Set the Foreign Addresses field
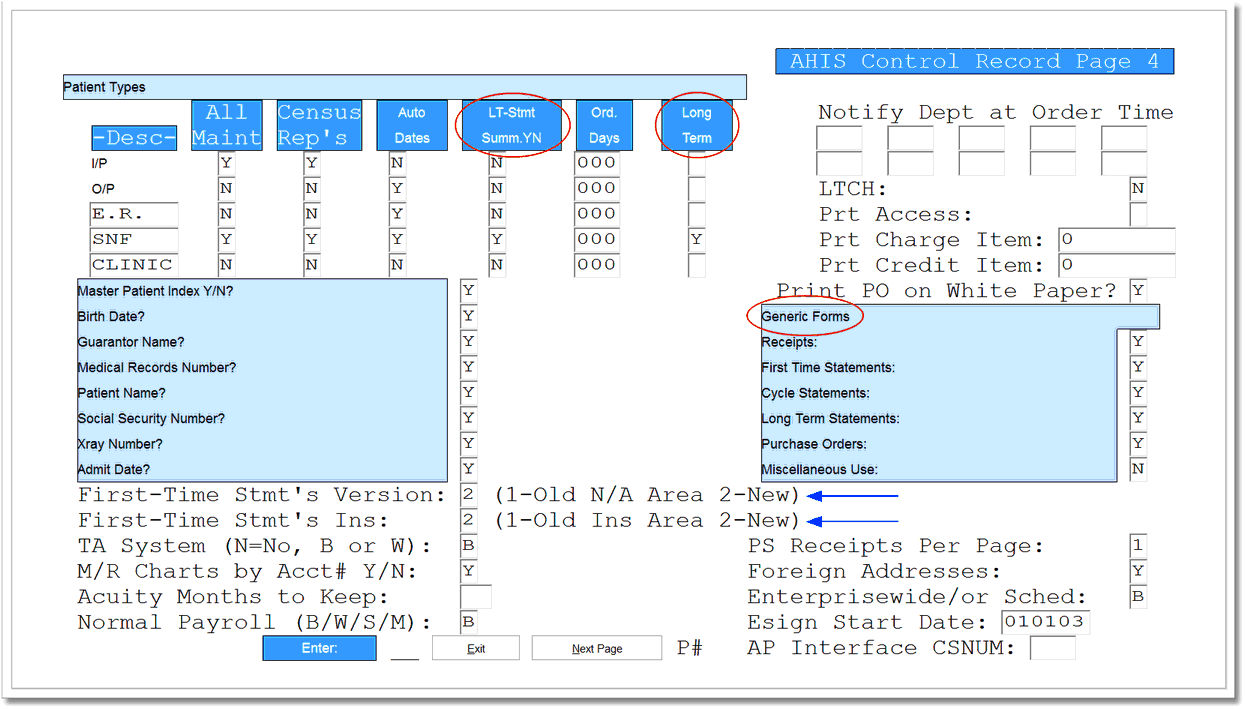The width and height of the screenshot is (1245, 709). pos(1138,571)
